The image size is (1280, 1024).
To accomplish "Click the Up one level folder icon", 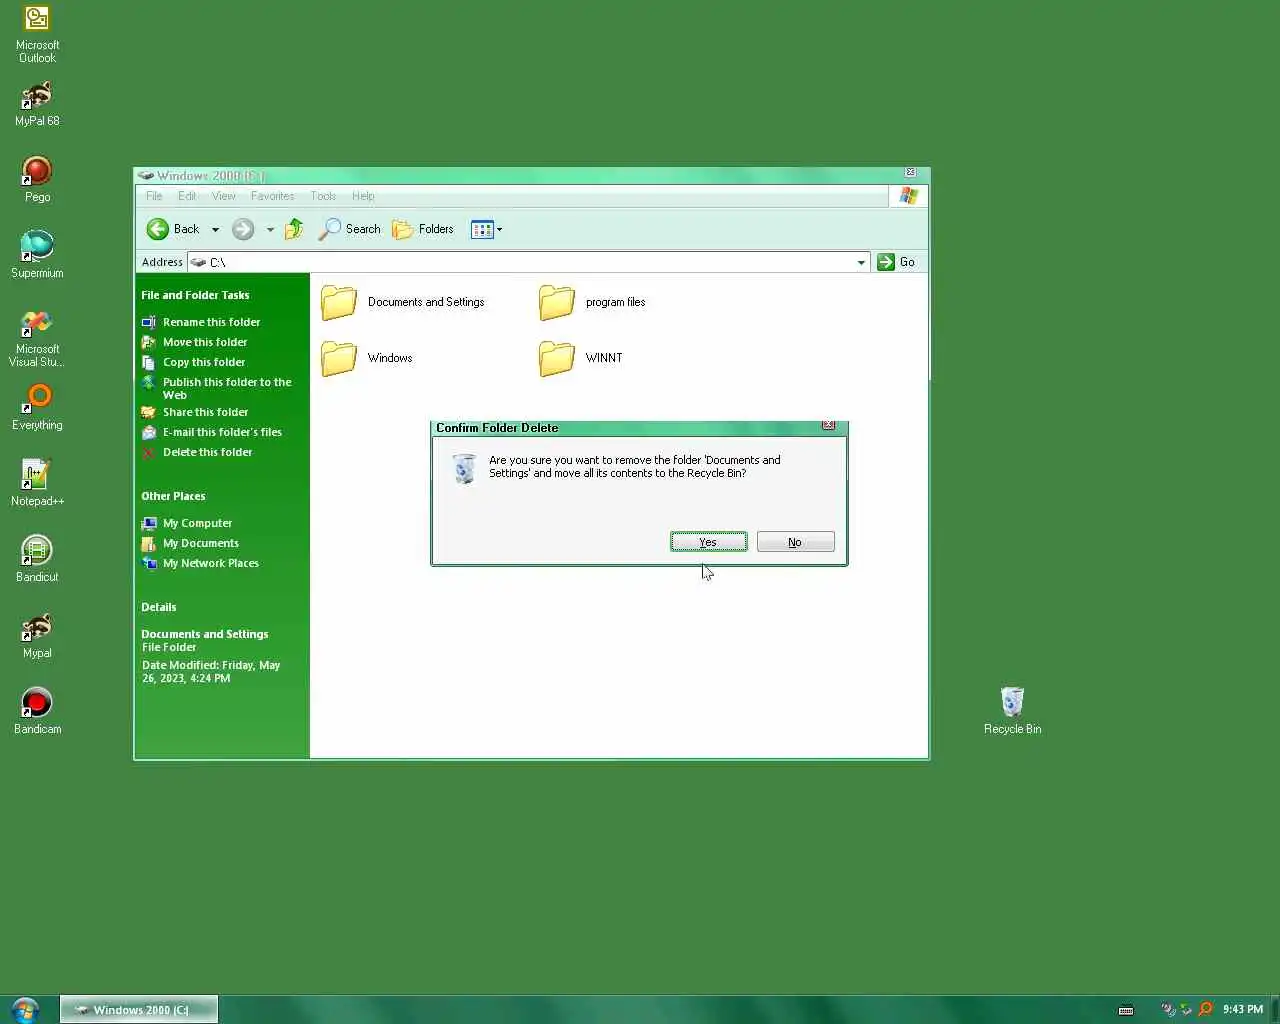I will click(294, 229).
